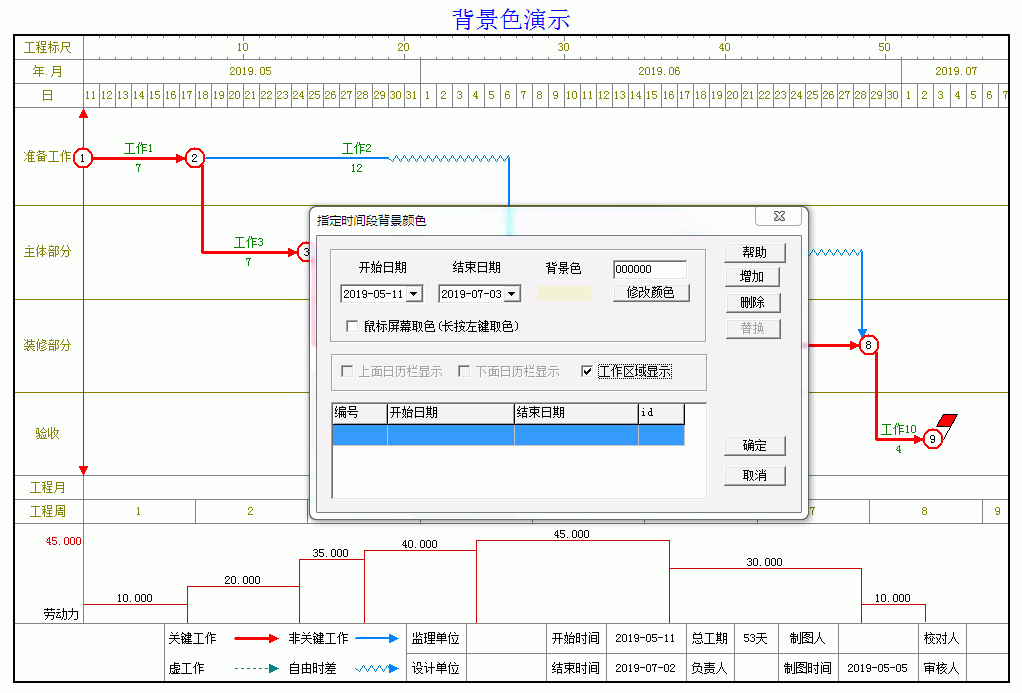This screenshot has width=1022, height=693.
Task: Select node 2 in the network diagram
Action: (x=194, y=158)
